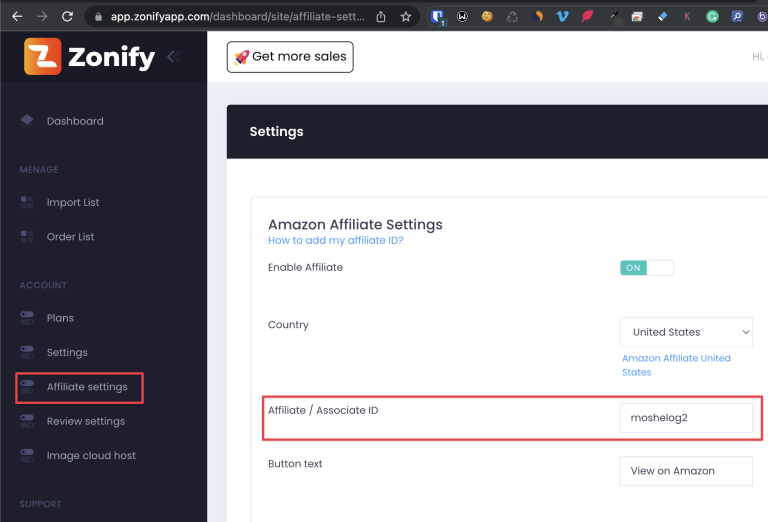Click the browser forward arrow

(x=42, y=17)
